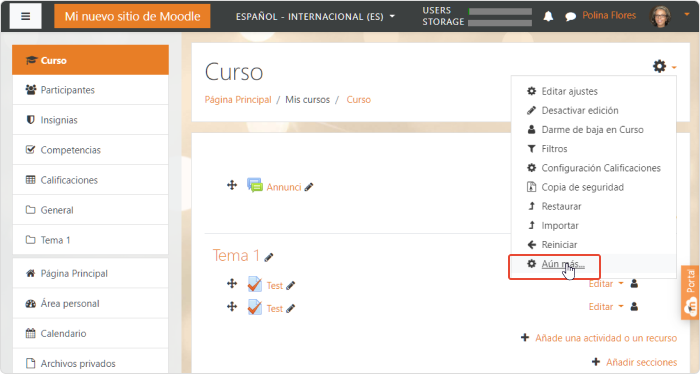The image size is (700, 374).
Task: Expand the first Test Editar dropdown
Action: tap(605, 284)
